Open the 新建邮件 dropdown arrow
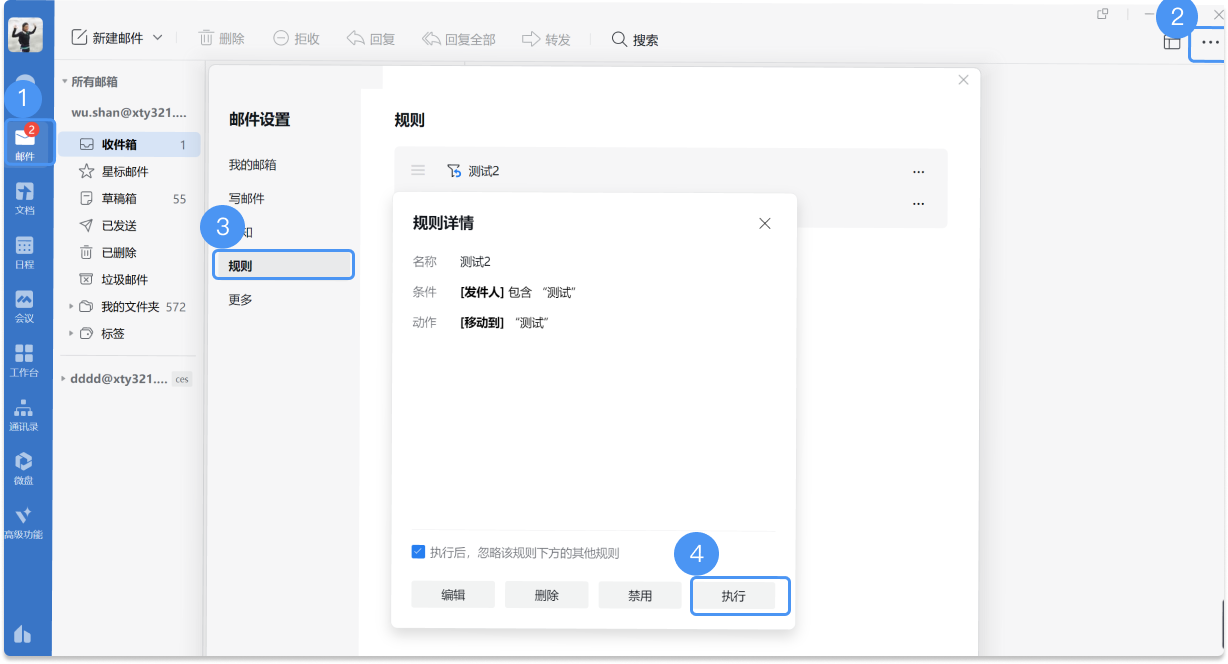This screenshot has width=1228, height=664. pos(158,38)
